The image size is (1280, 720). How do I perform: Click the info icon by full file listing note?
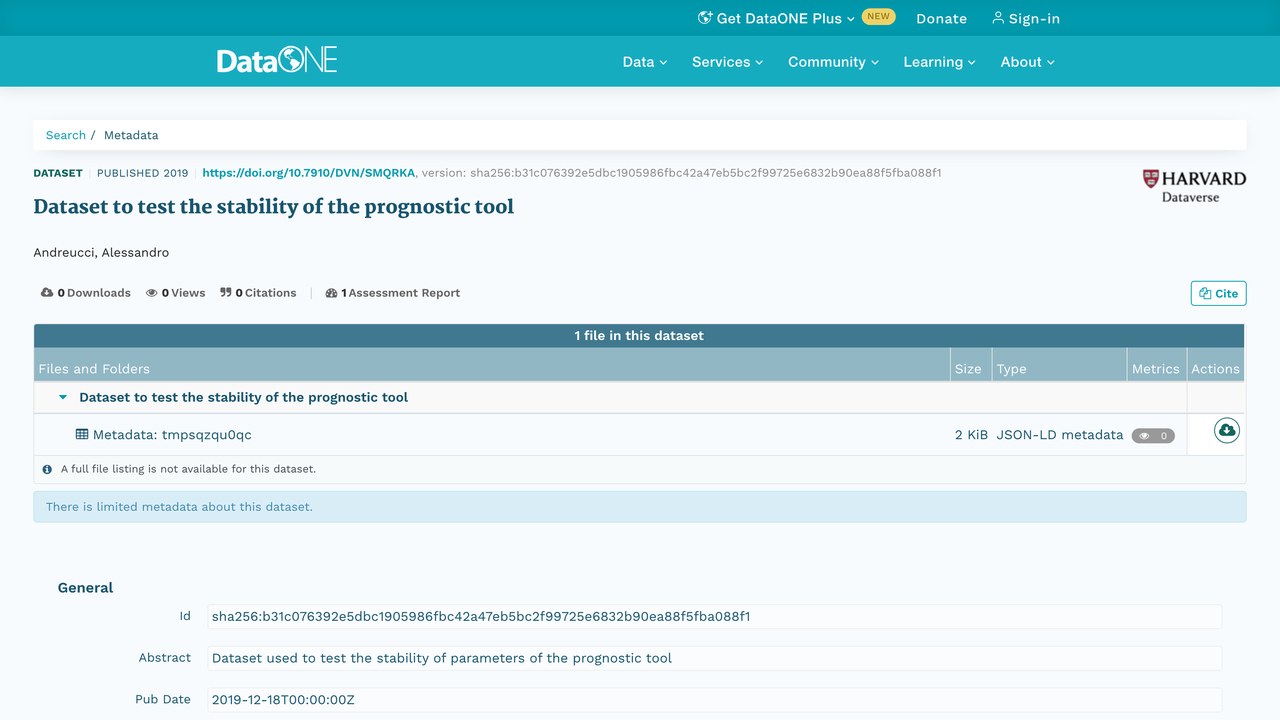(x=47, y=469)
